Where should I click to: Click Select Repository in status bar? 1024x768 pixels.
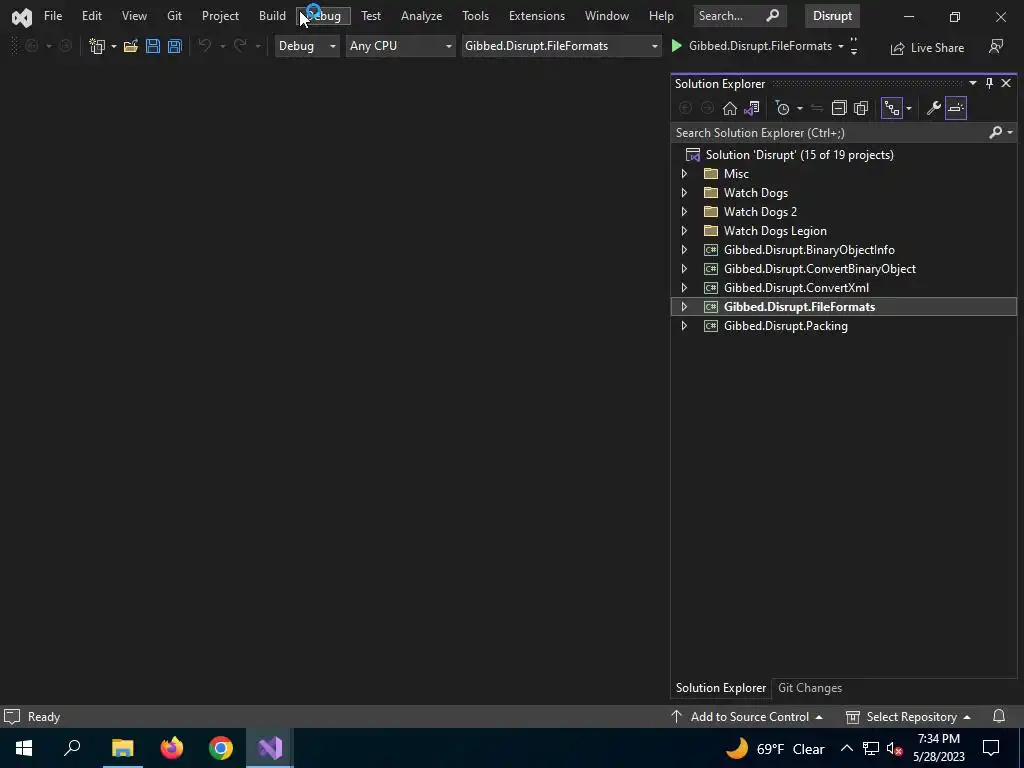(x=908, y=716)
